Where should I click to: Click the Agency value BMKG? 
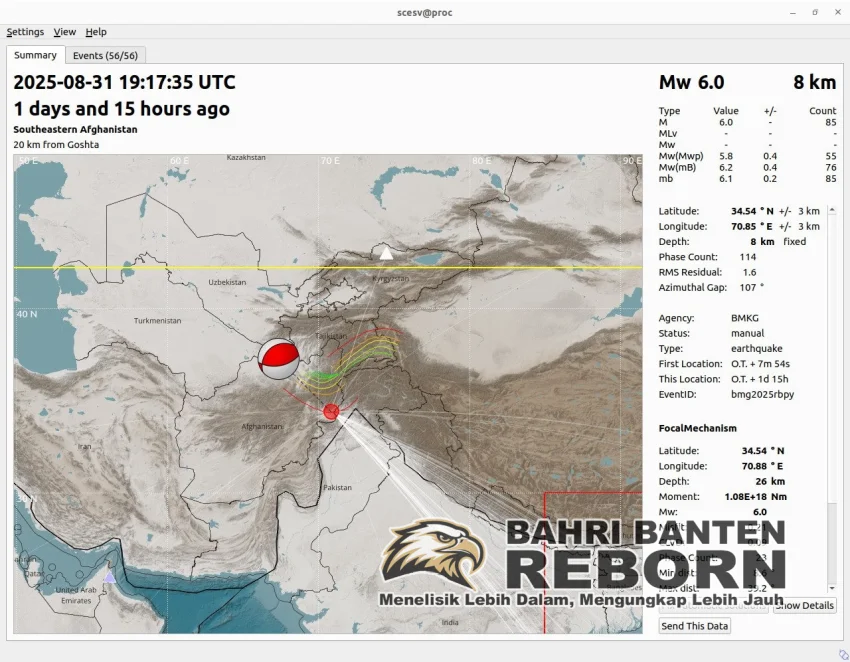(745, 318)
